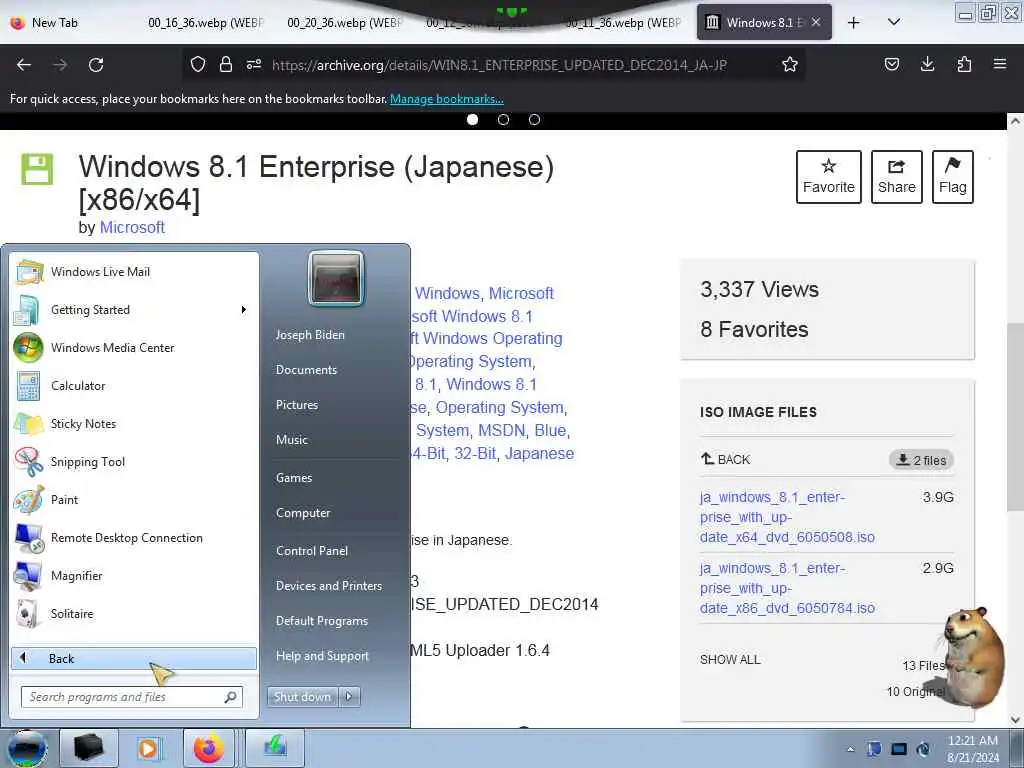This screenshot has width=1024, height=768.
Task: Download the x86 ISO file link
Action: 787,588
